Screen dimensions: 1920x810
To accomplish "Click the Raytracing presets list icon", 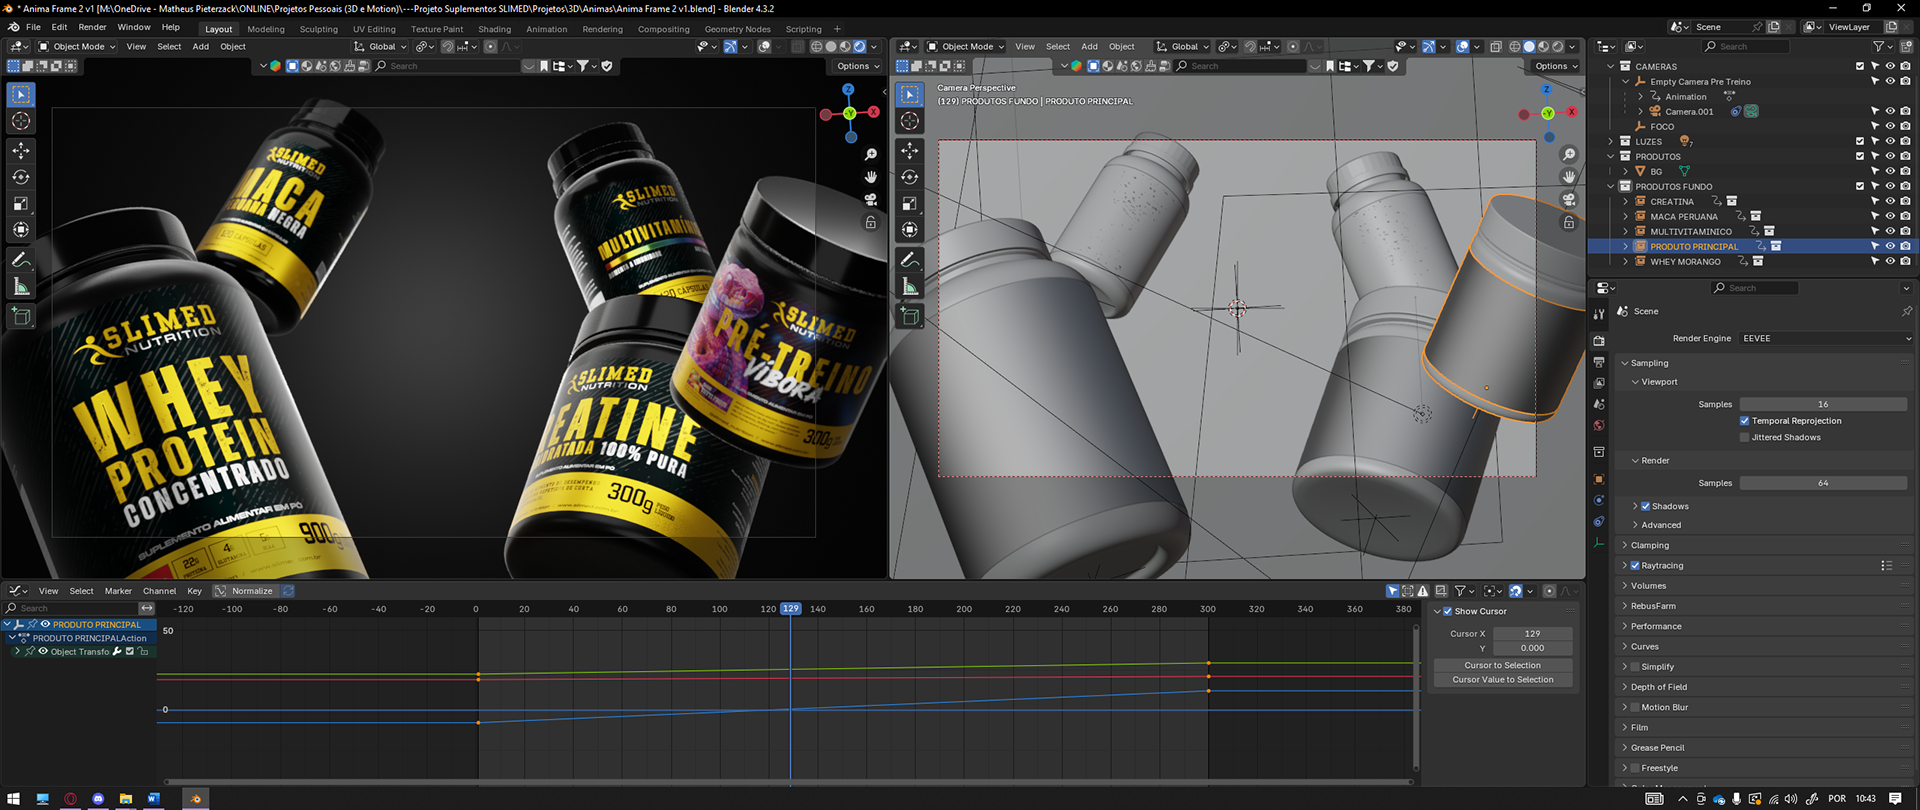I will pyautogui.click(x=1886, y=566).
